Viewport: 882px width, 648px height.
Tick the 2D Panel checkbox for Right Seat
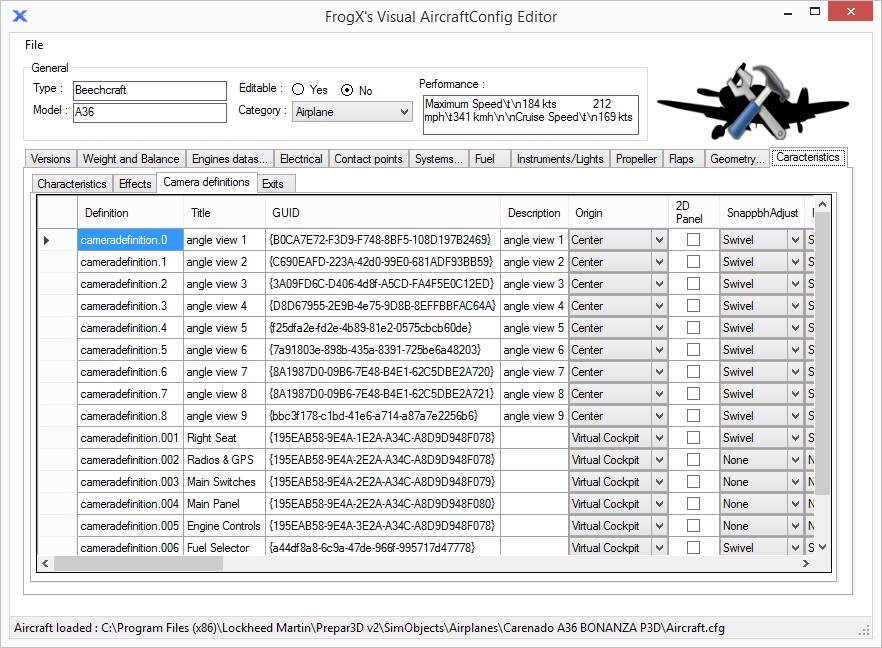point(694,438)
